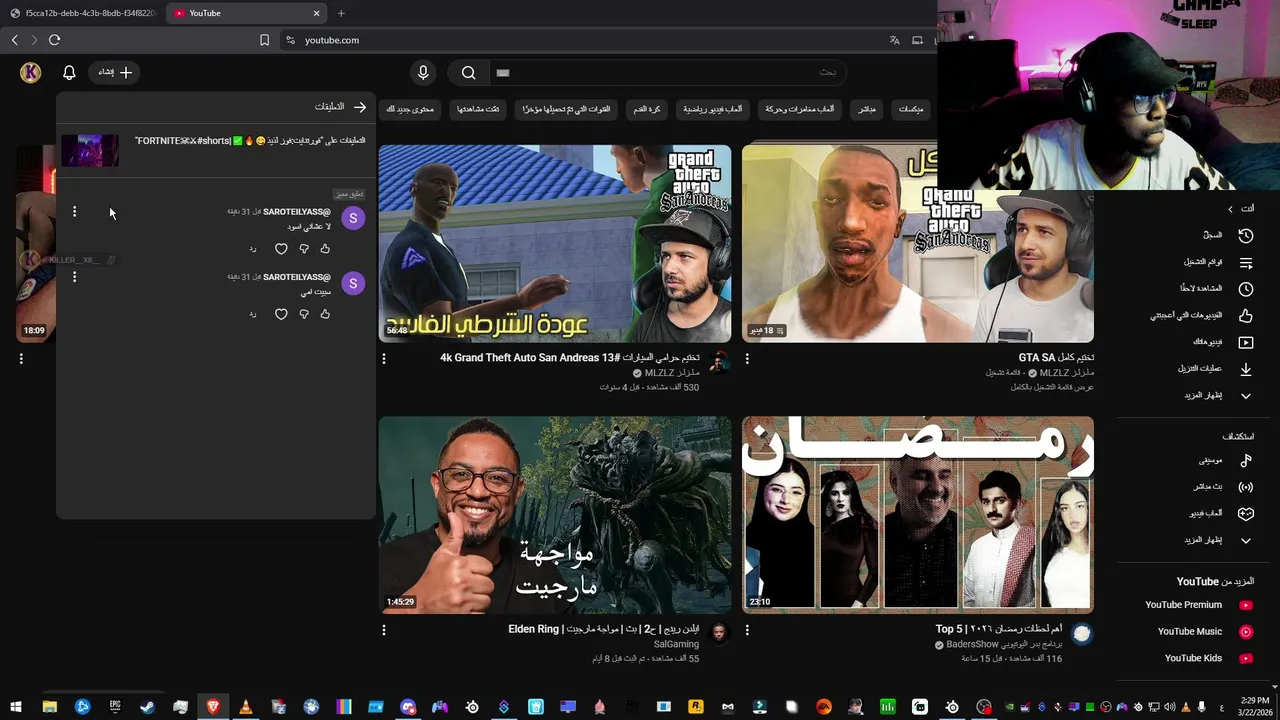Like the comment "لا عشاني اسود"
Screen dimensions: 1280x720
pos(325,249)
